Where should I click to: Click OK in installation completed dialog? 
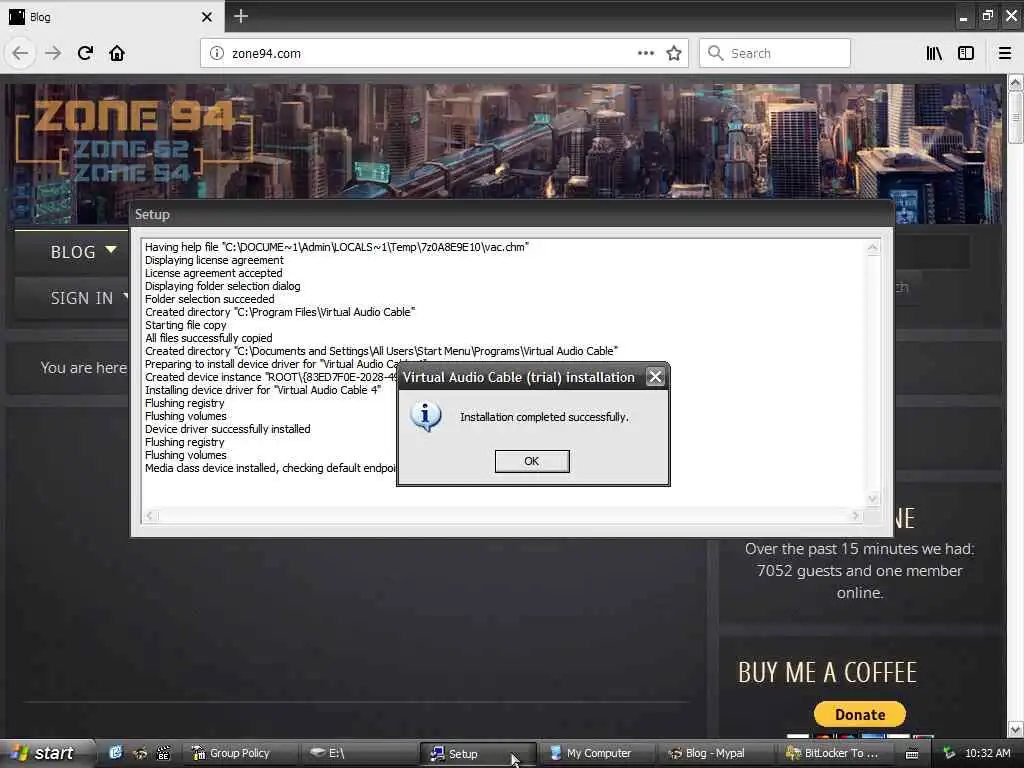532,461
